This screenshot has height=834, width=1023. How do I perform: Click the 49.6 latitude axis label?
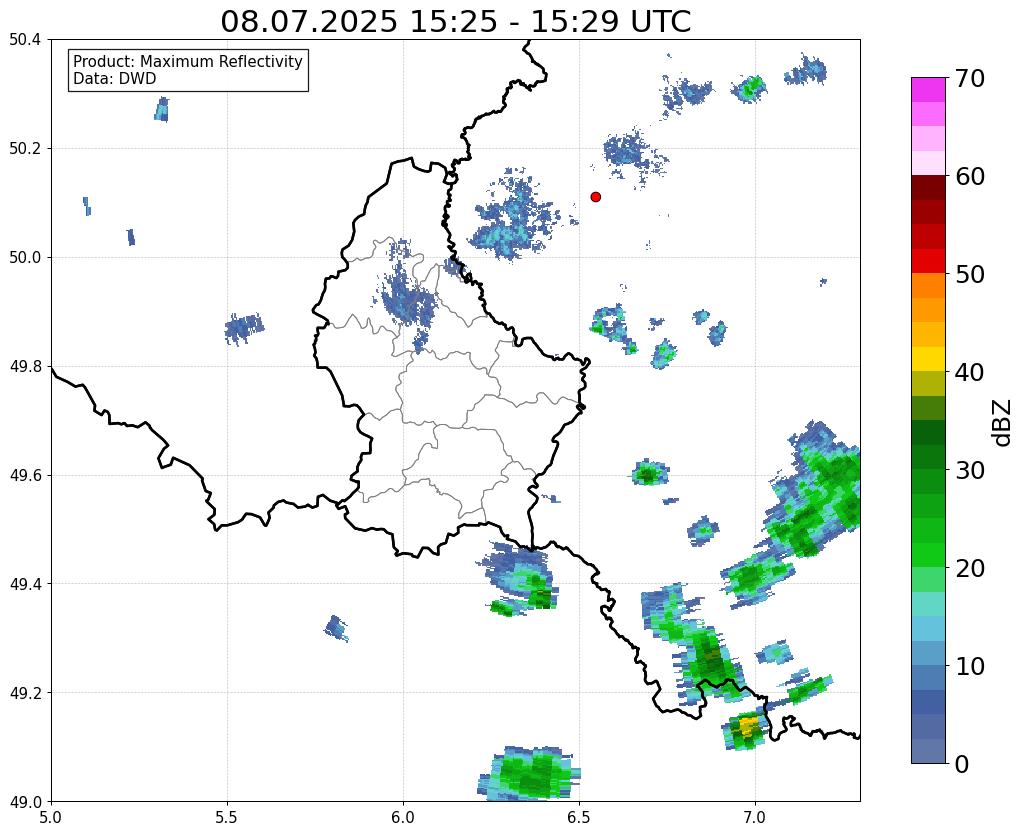point(25,475)
